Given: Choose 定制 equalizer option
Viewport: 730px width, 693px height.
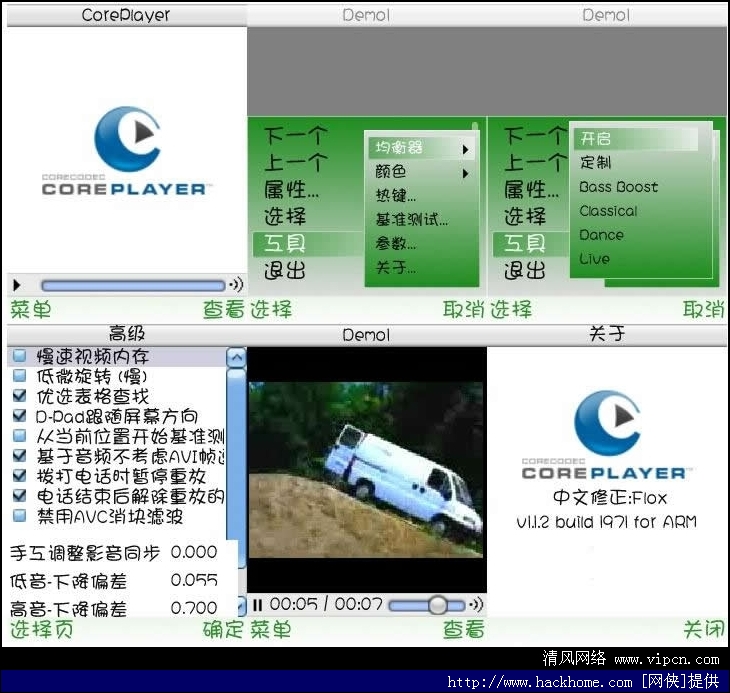Looking at the screenshot, I should point(595,162).
